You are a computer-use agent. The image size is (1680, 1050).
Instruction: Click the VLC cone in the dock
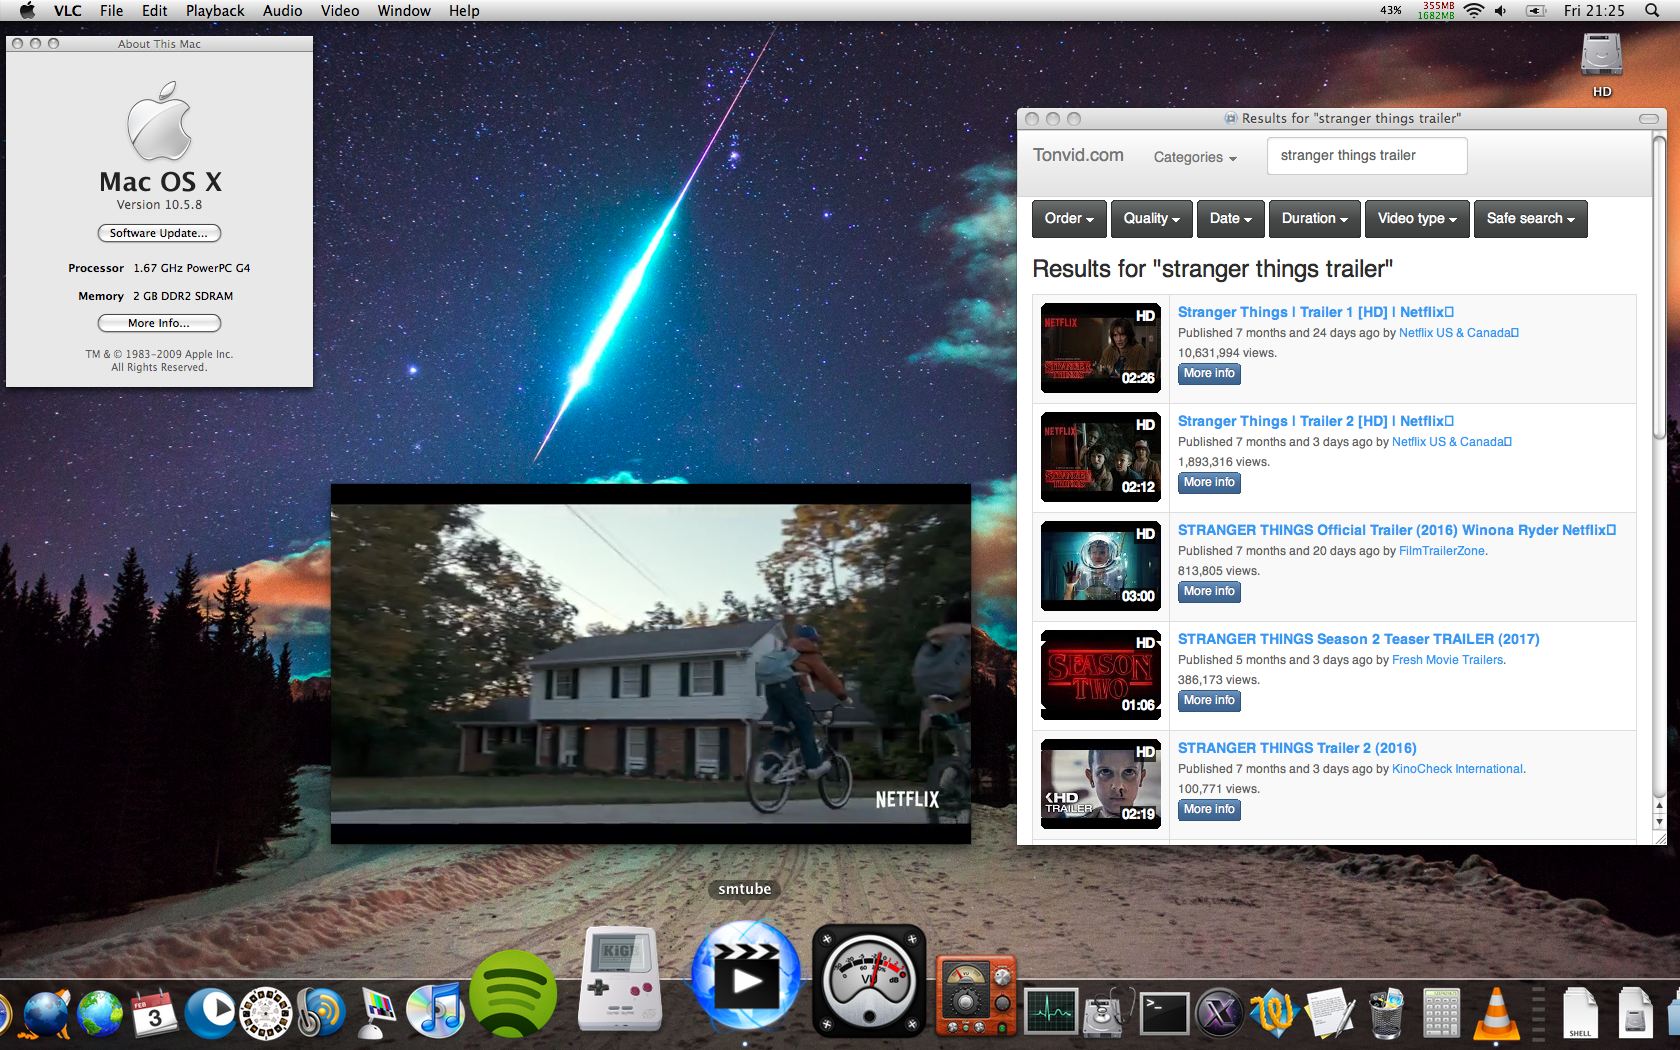coord(1496,1012)
